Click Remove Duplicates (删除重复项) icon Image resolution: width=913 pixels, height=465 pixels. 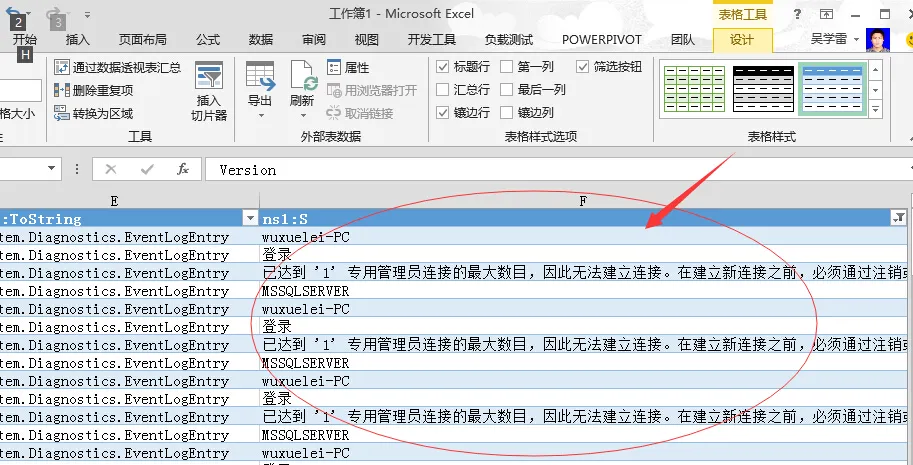click(62, 90)
